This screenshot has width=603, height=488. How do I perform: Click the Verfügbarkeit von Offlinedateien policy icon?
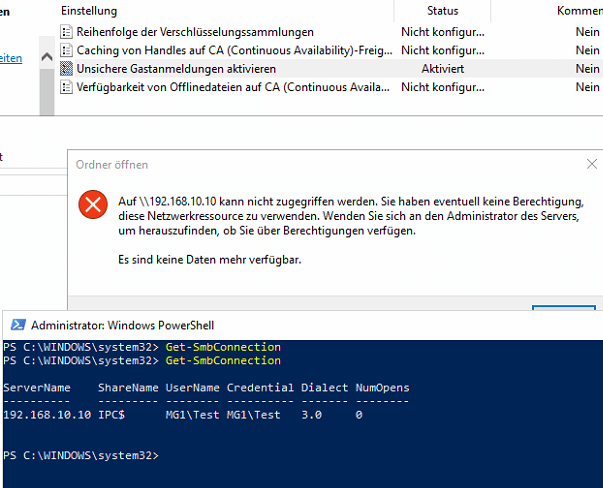(67, 87)
